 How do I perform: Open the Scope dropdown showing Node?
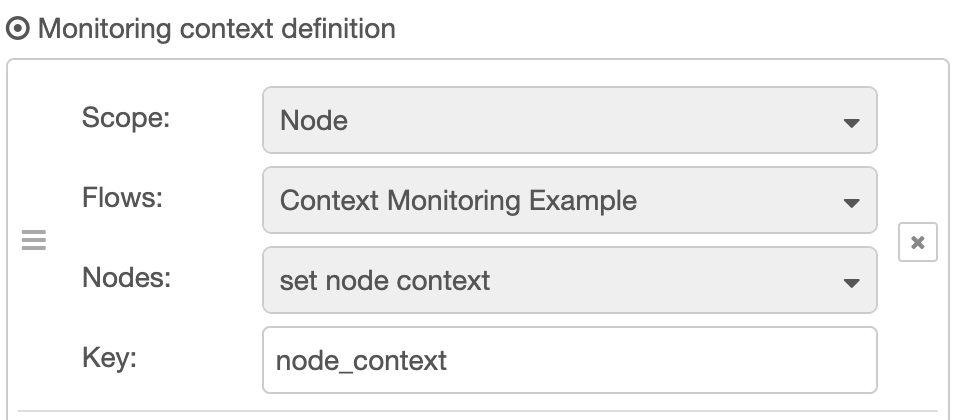pos(569,121)
